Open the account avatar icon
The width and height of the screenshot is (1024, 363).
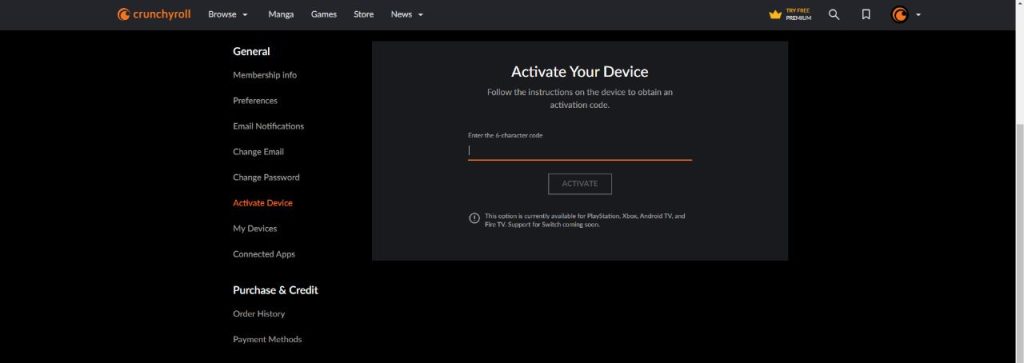[900, 14]
